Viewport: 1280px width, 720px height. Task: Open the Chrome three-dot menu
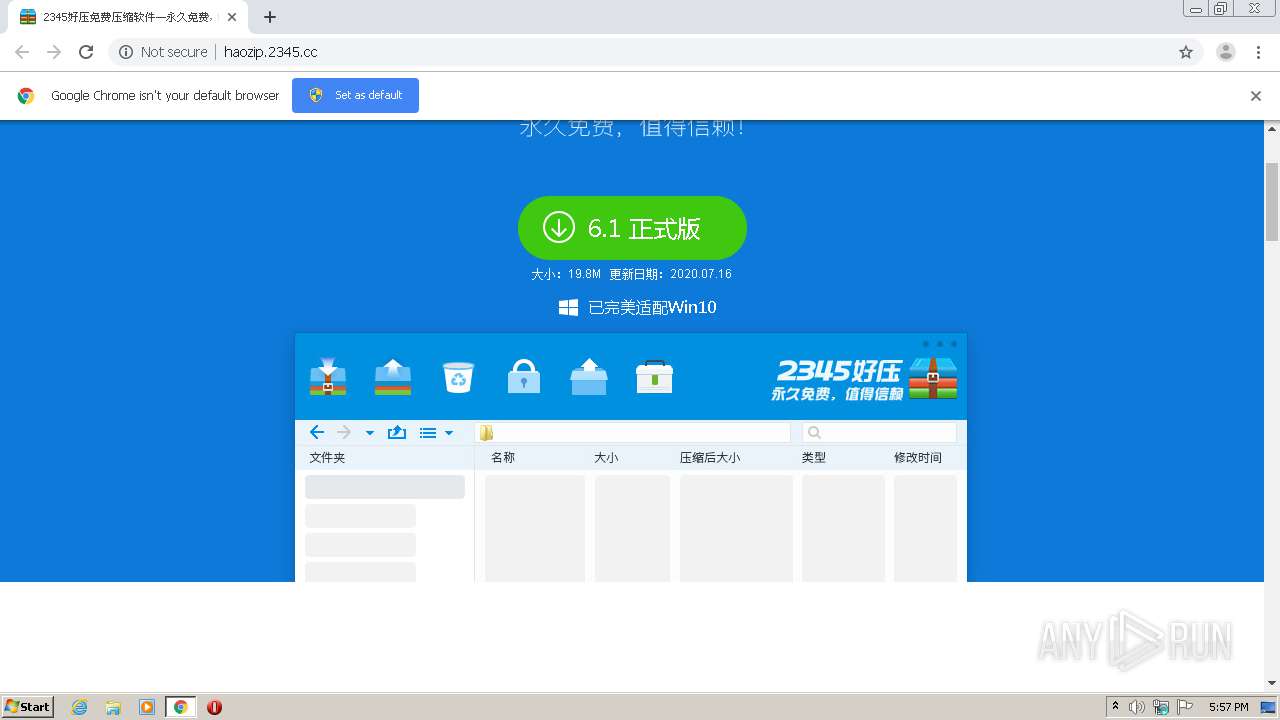click(1259, 52)
